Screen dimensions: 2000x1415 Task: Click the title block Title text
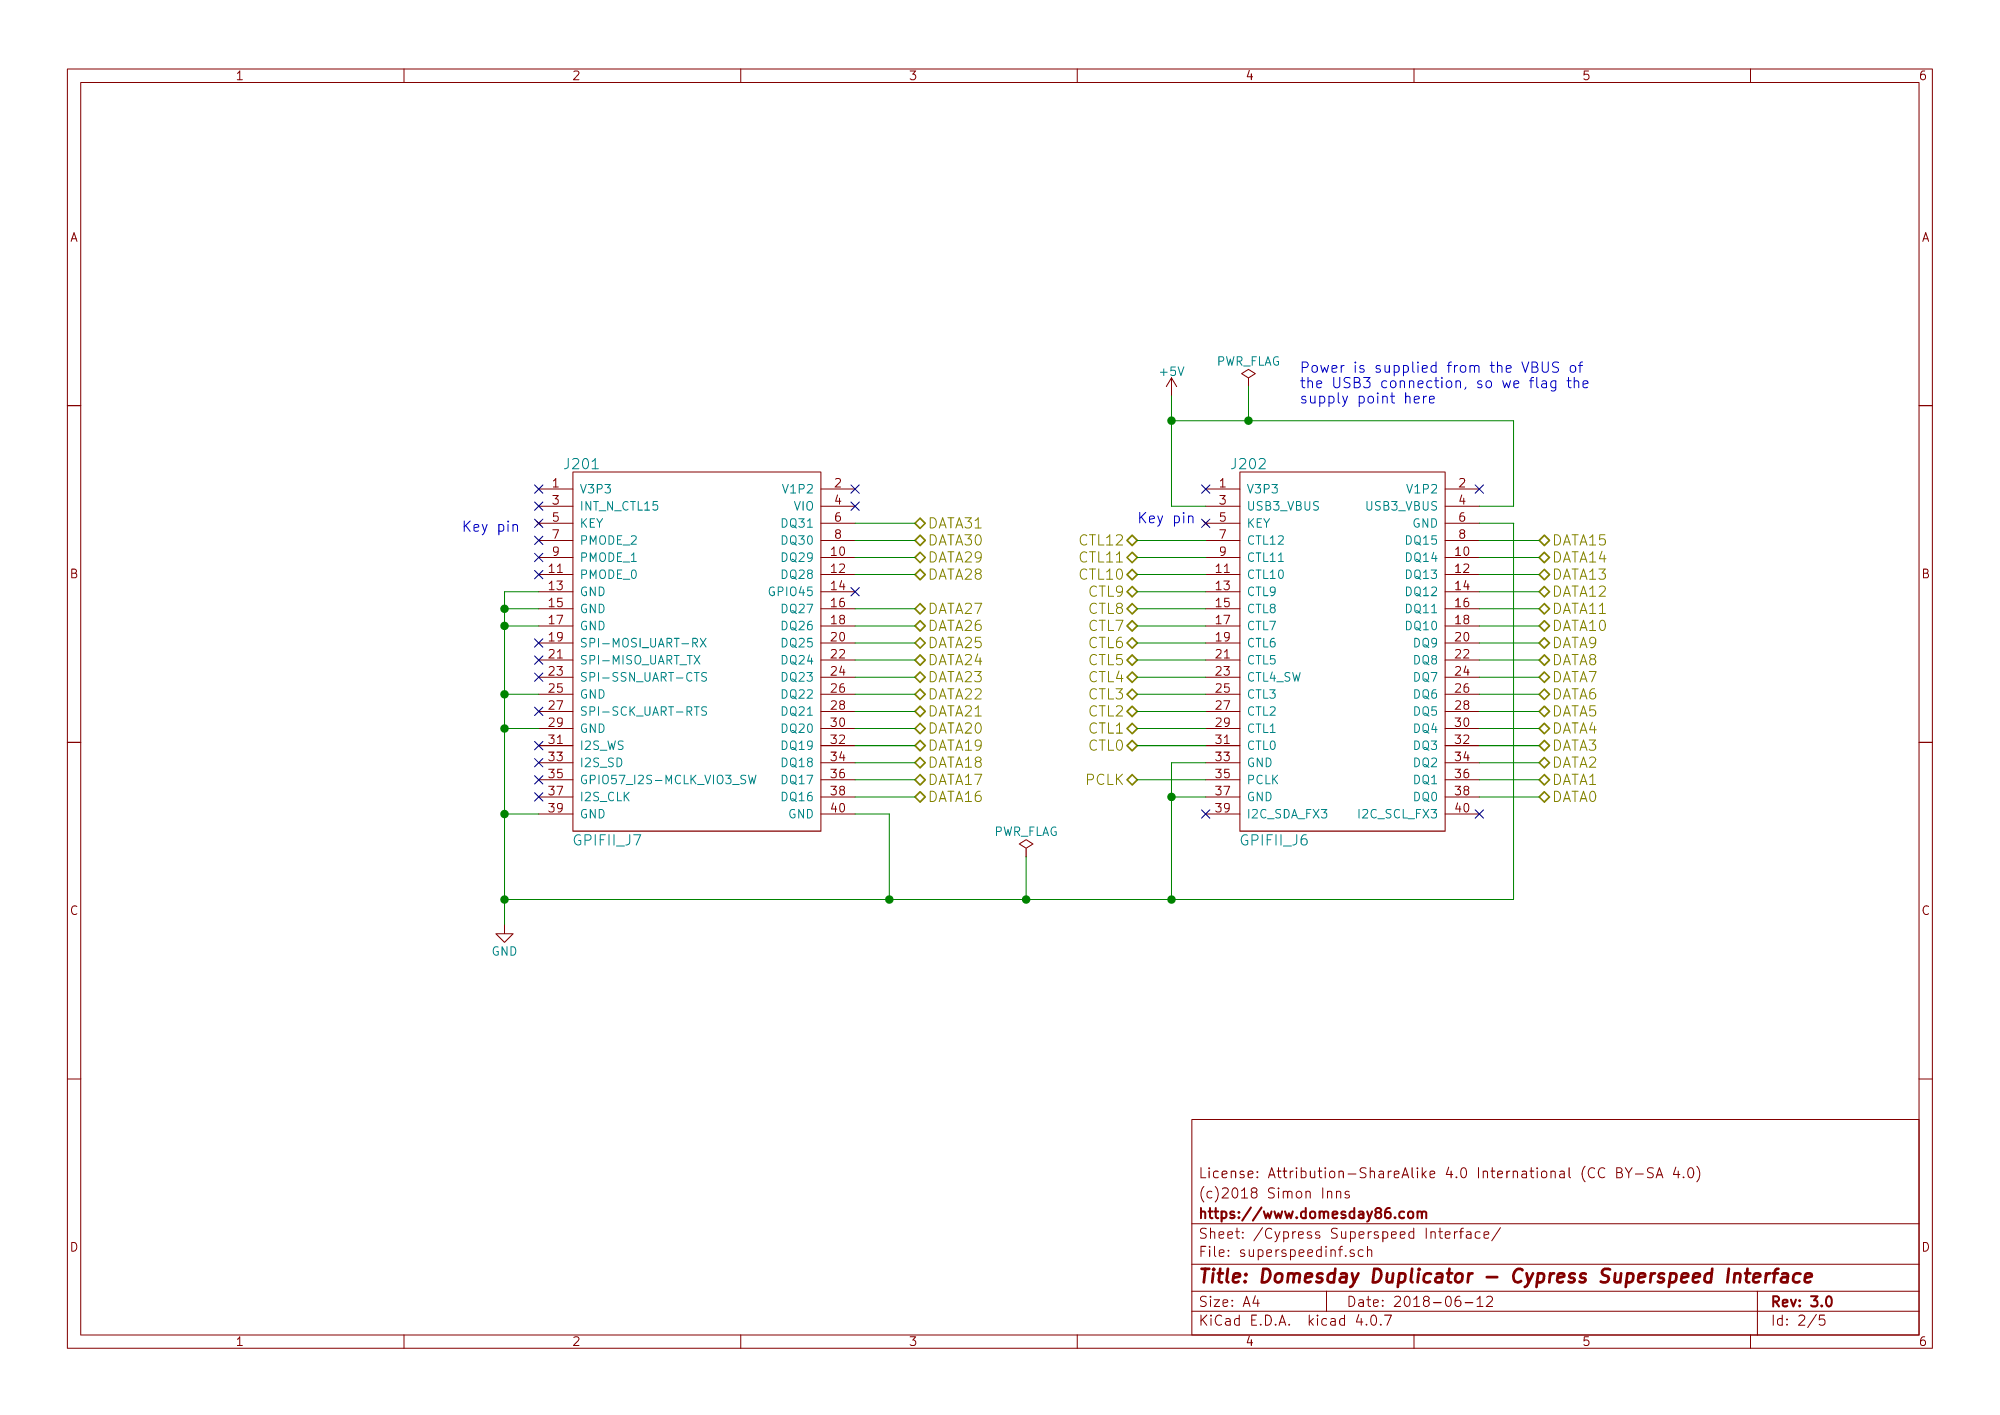pyautogui.click(x=1505, y=1277)
